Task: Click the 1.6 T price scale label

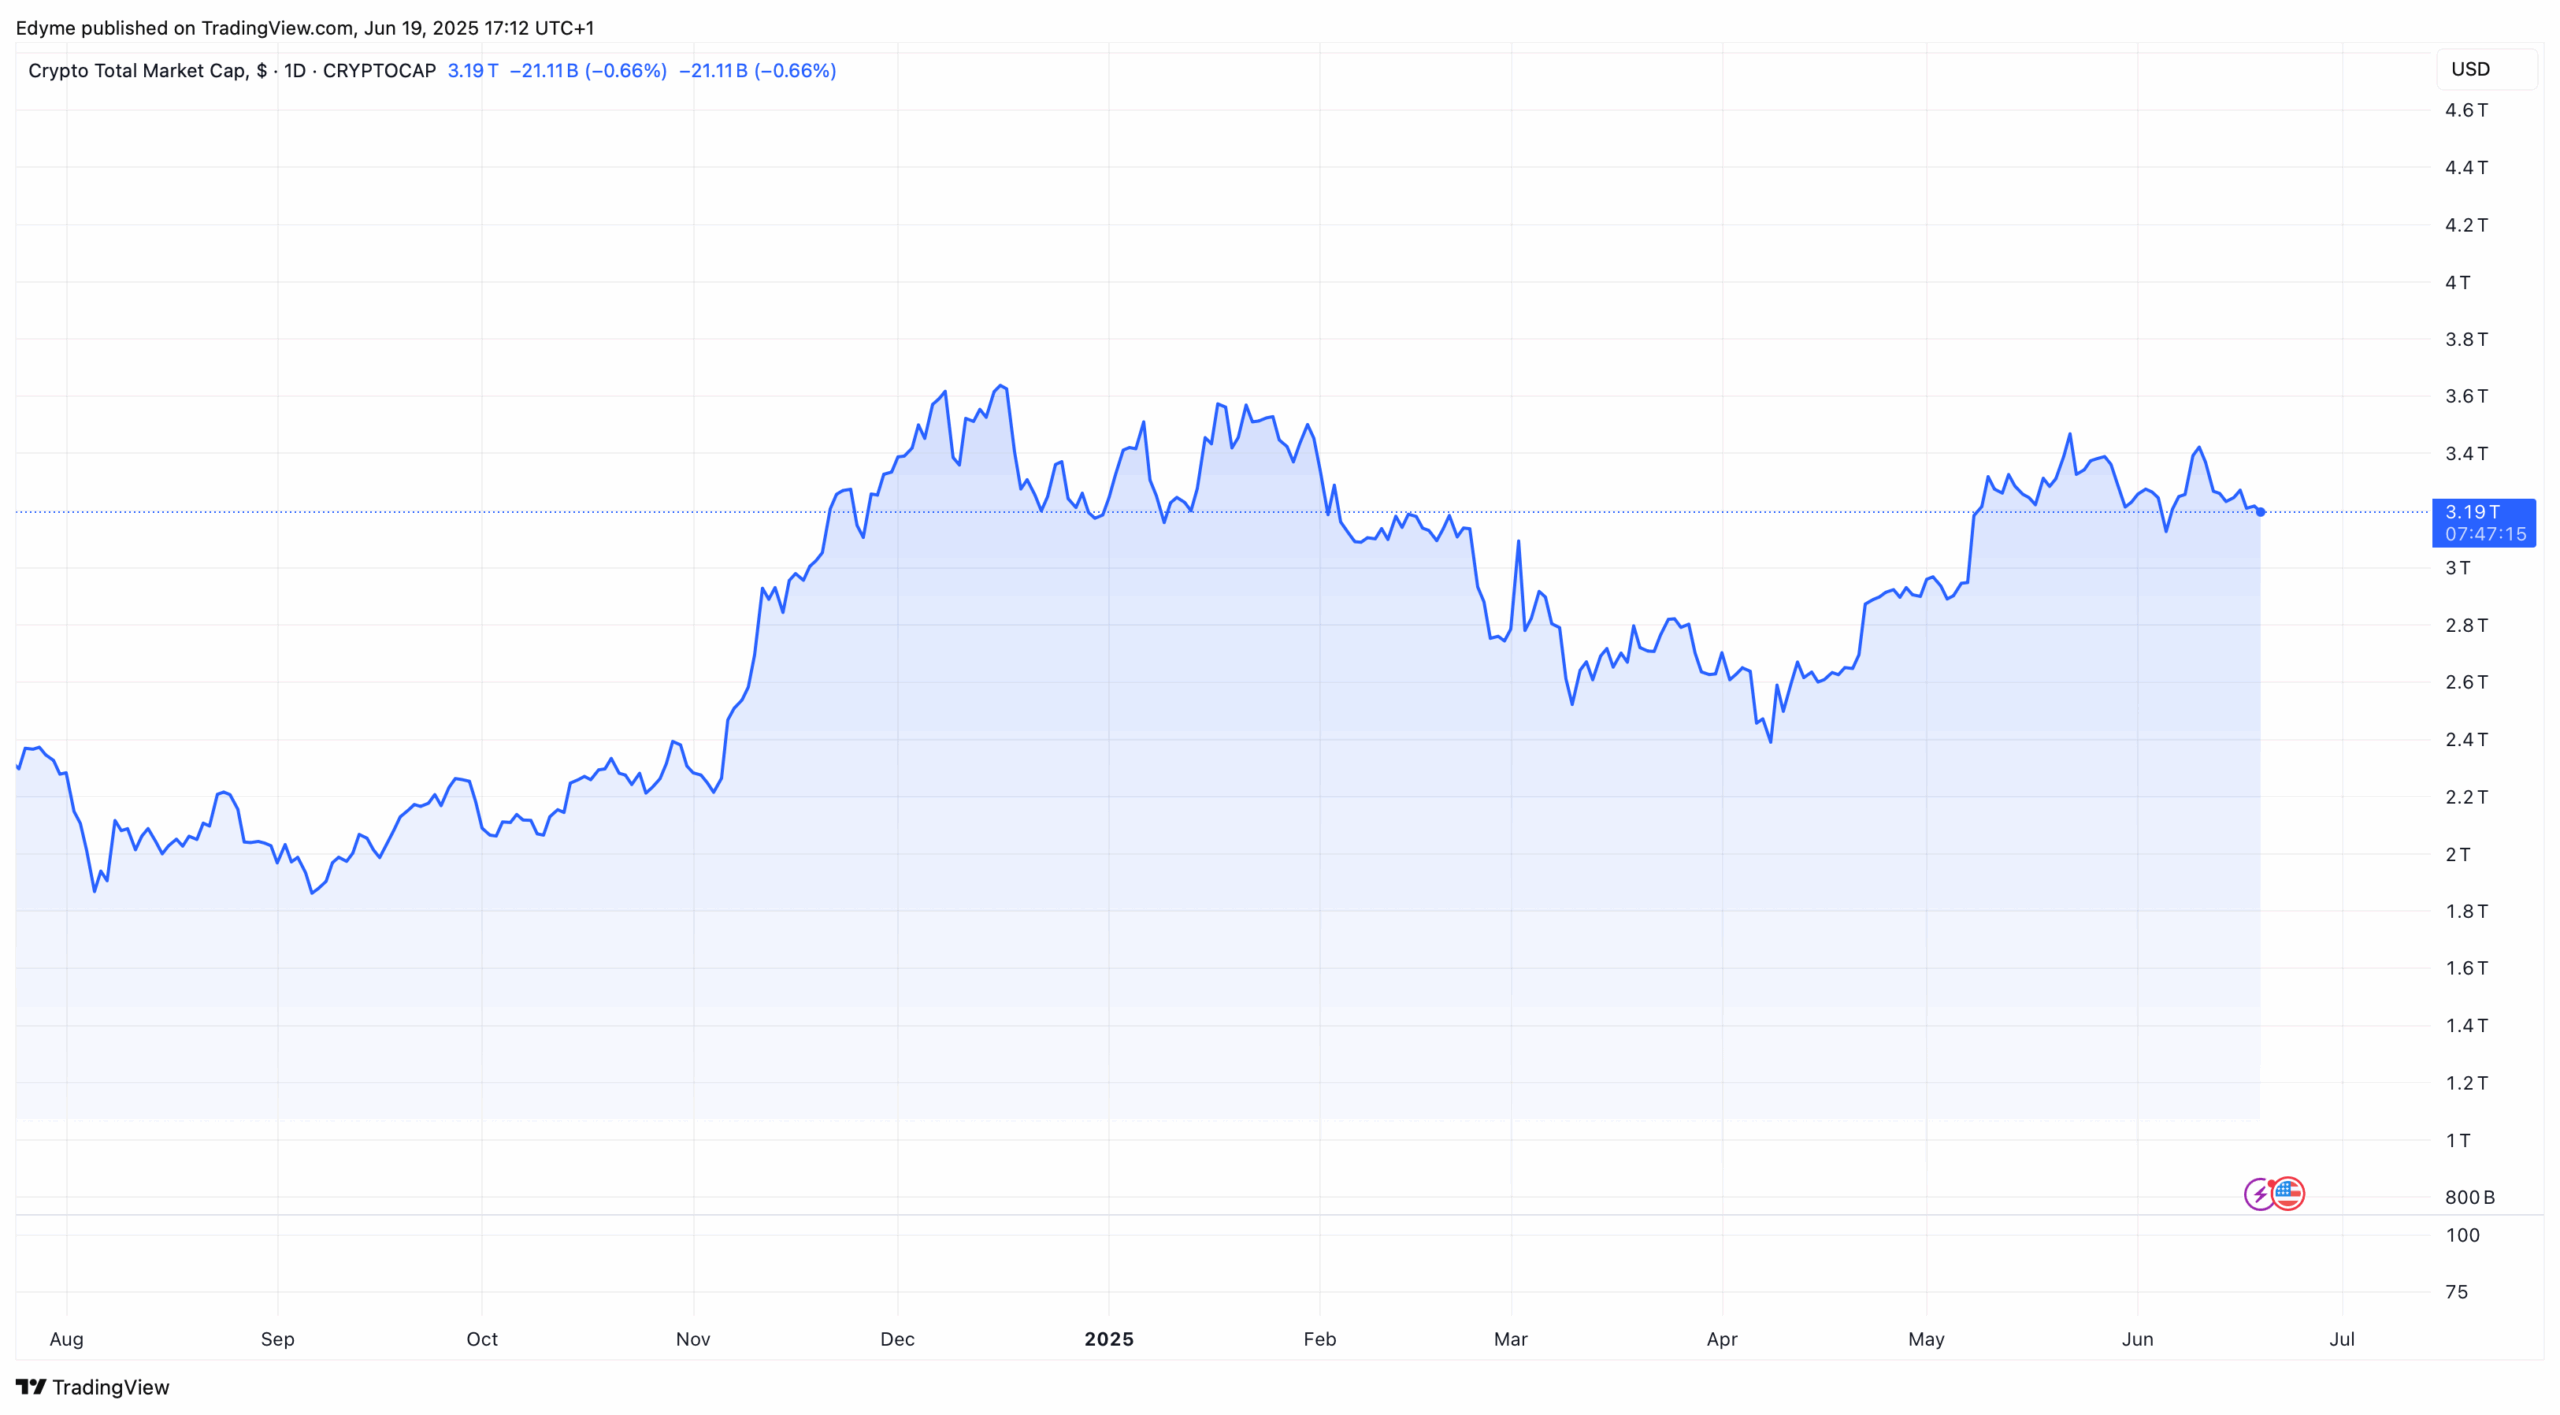Action: pos(2466,968)
